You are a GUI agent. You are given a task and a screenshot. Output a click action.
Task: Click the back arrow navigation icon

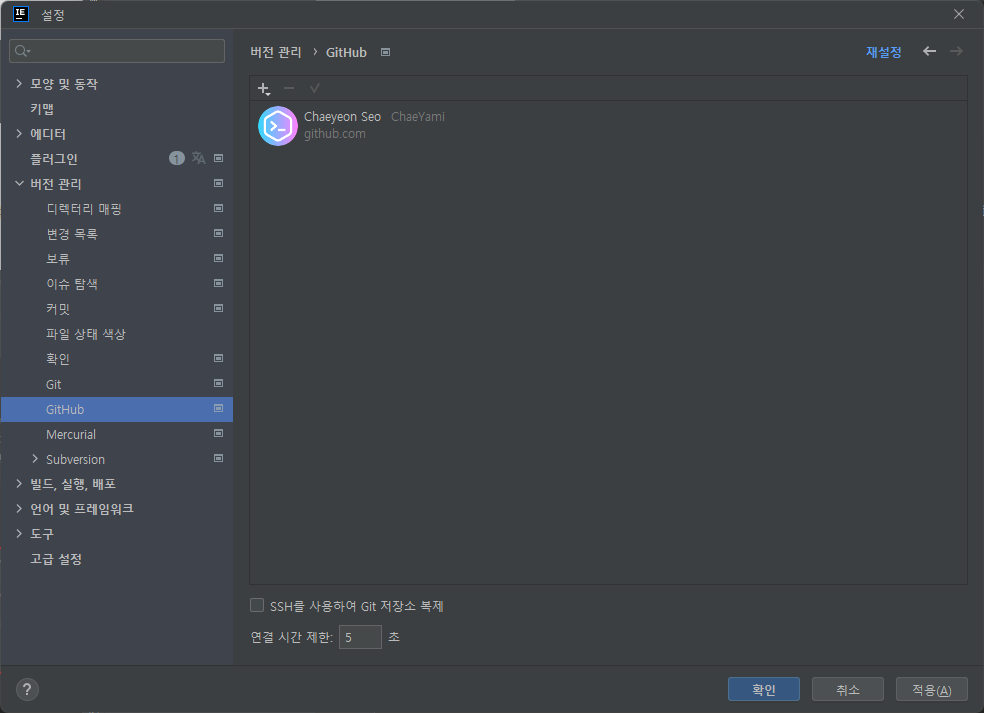929,51
